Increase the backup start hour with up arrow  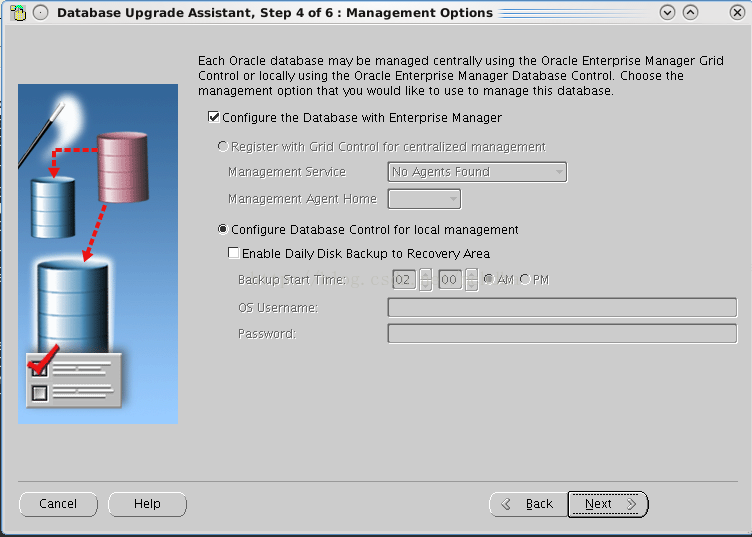pos(425,275)
